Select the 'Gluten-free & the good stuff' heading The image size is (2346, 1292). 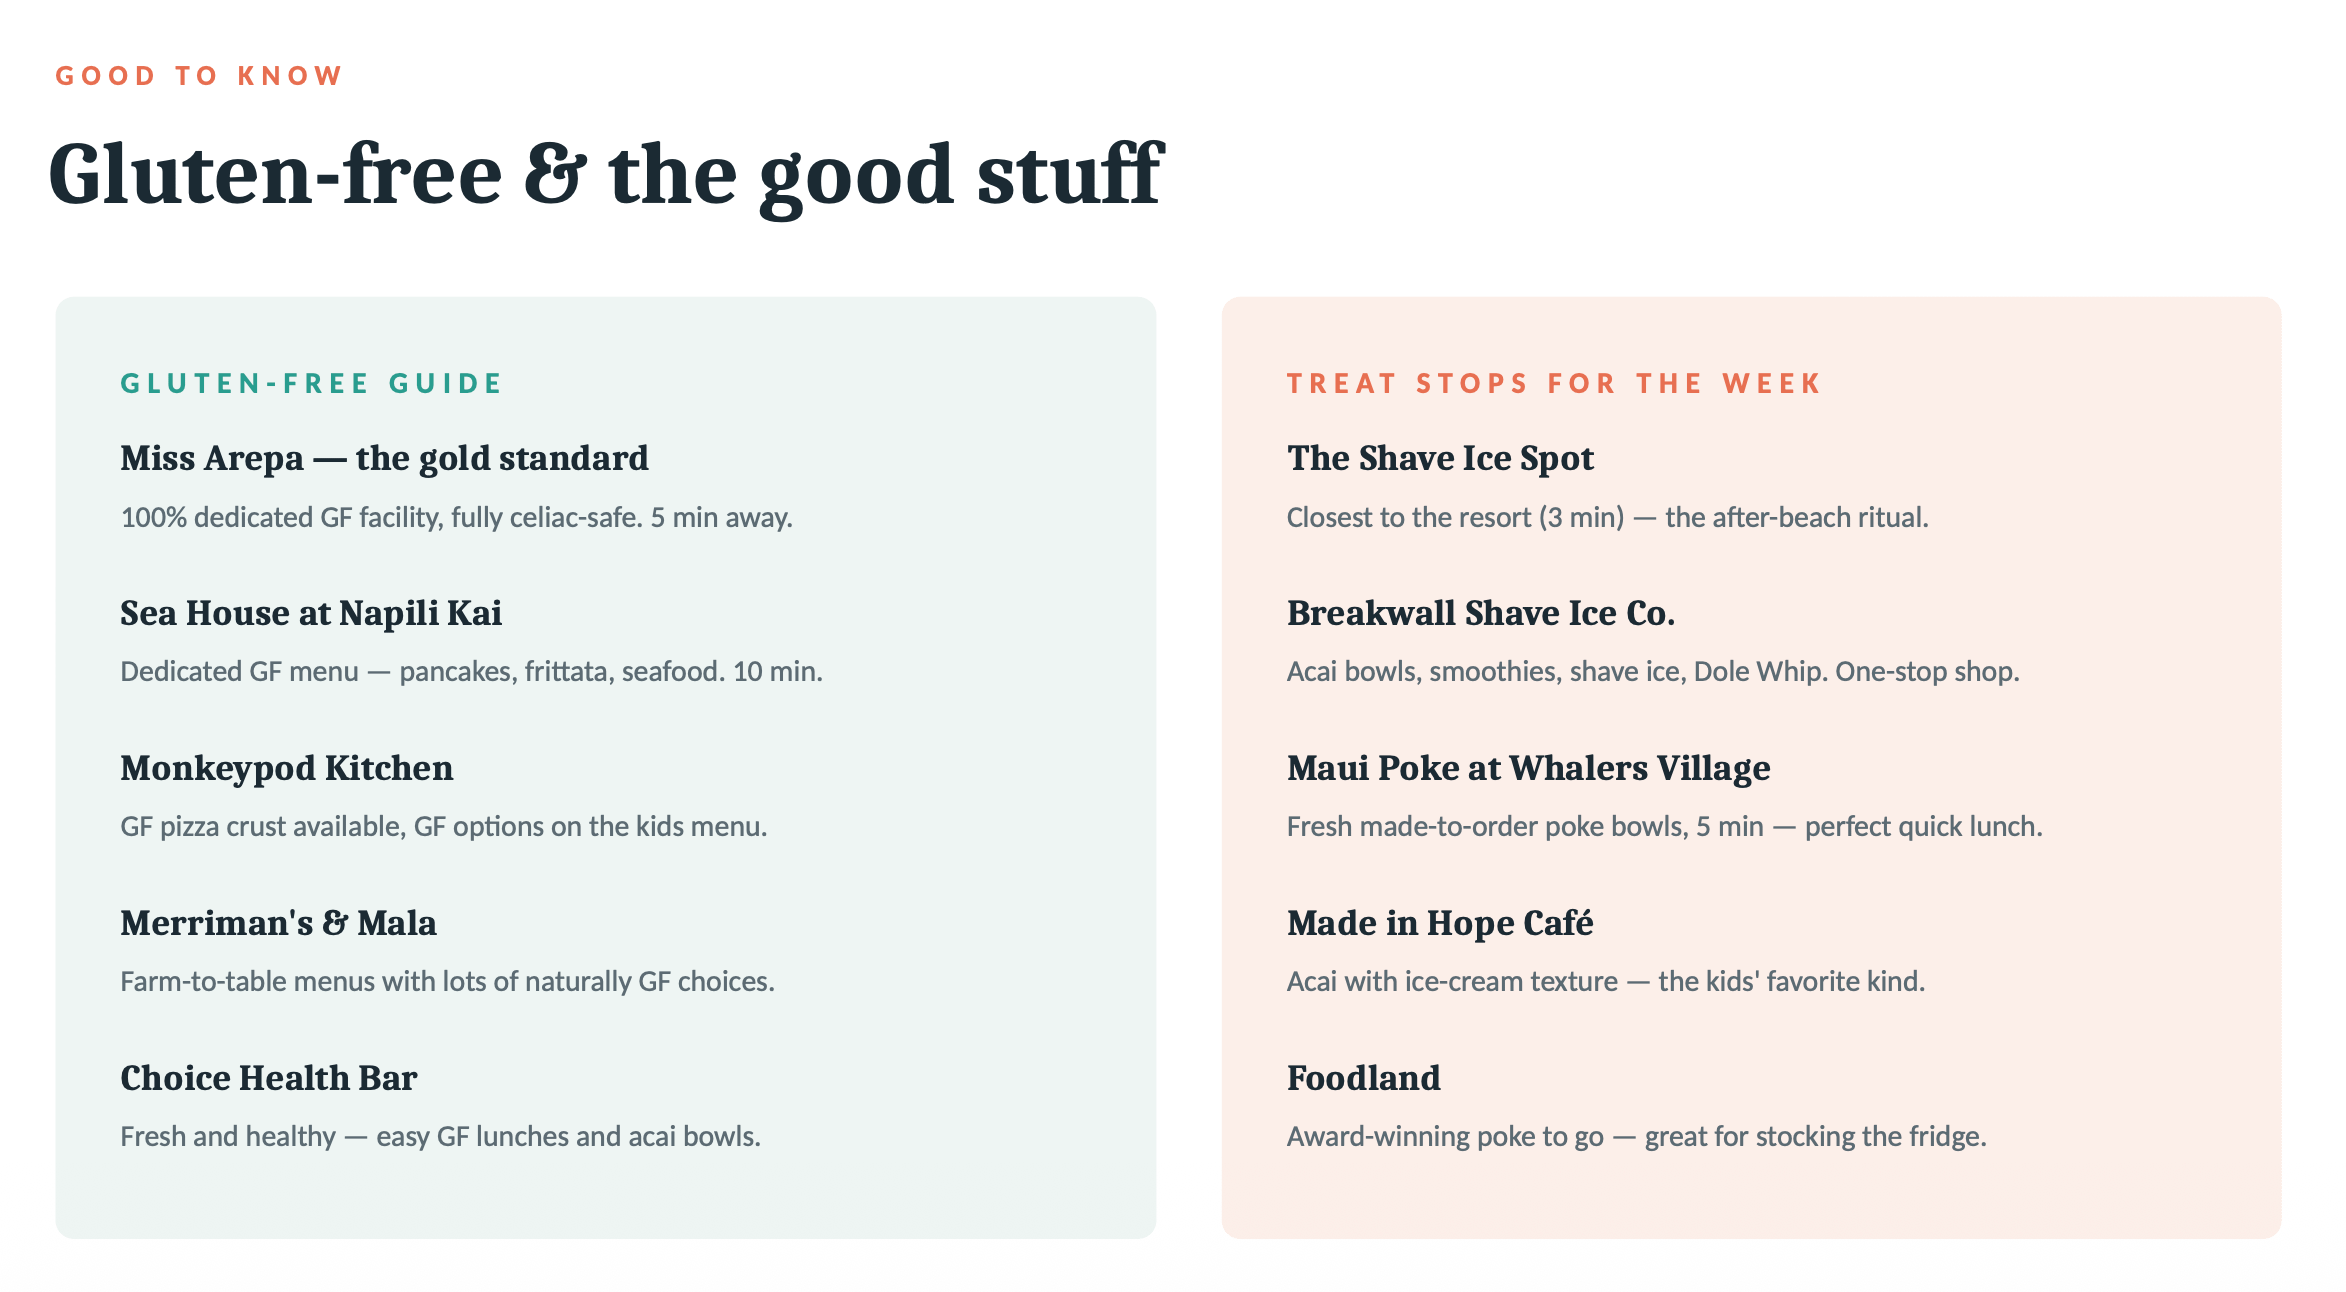(x=606, y=175)
